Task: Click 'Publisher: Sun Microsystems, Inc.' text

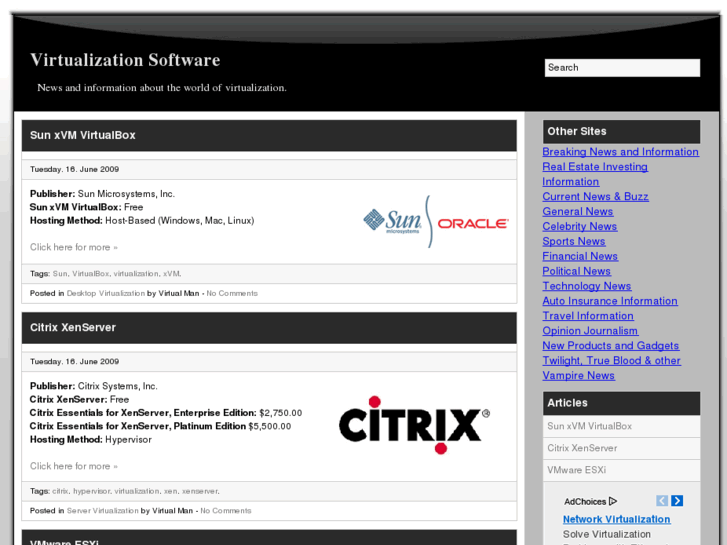Action: (x=102, y=194)
